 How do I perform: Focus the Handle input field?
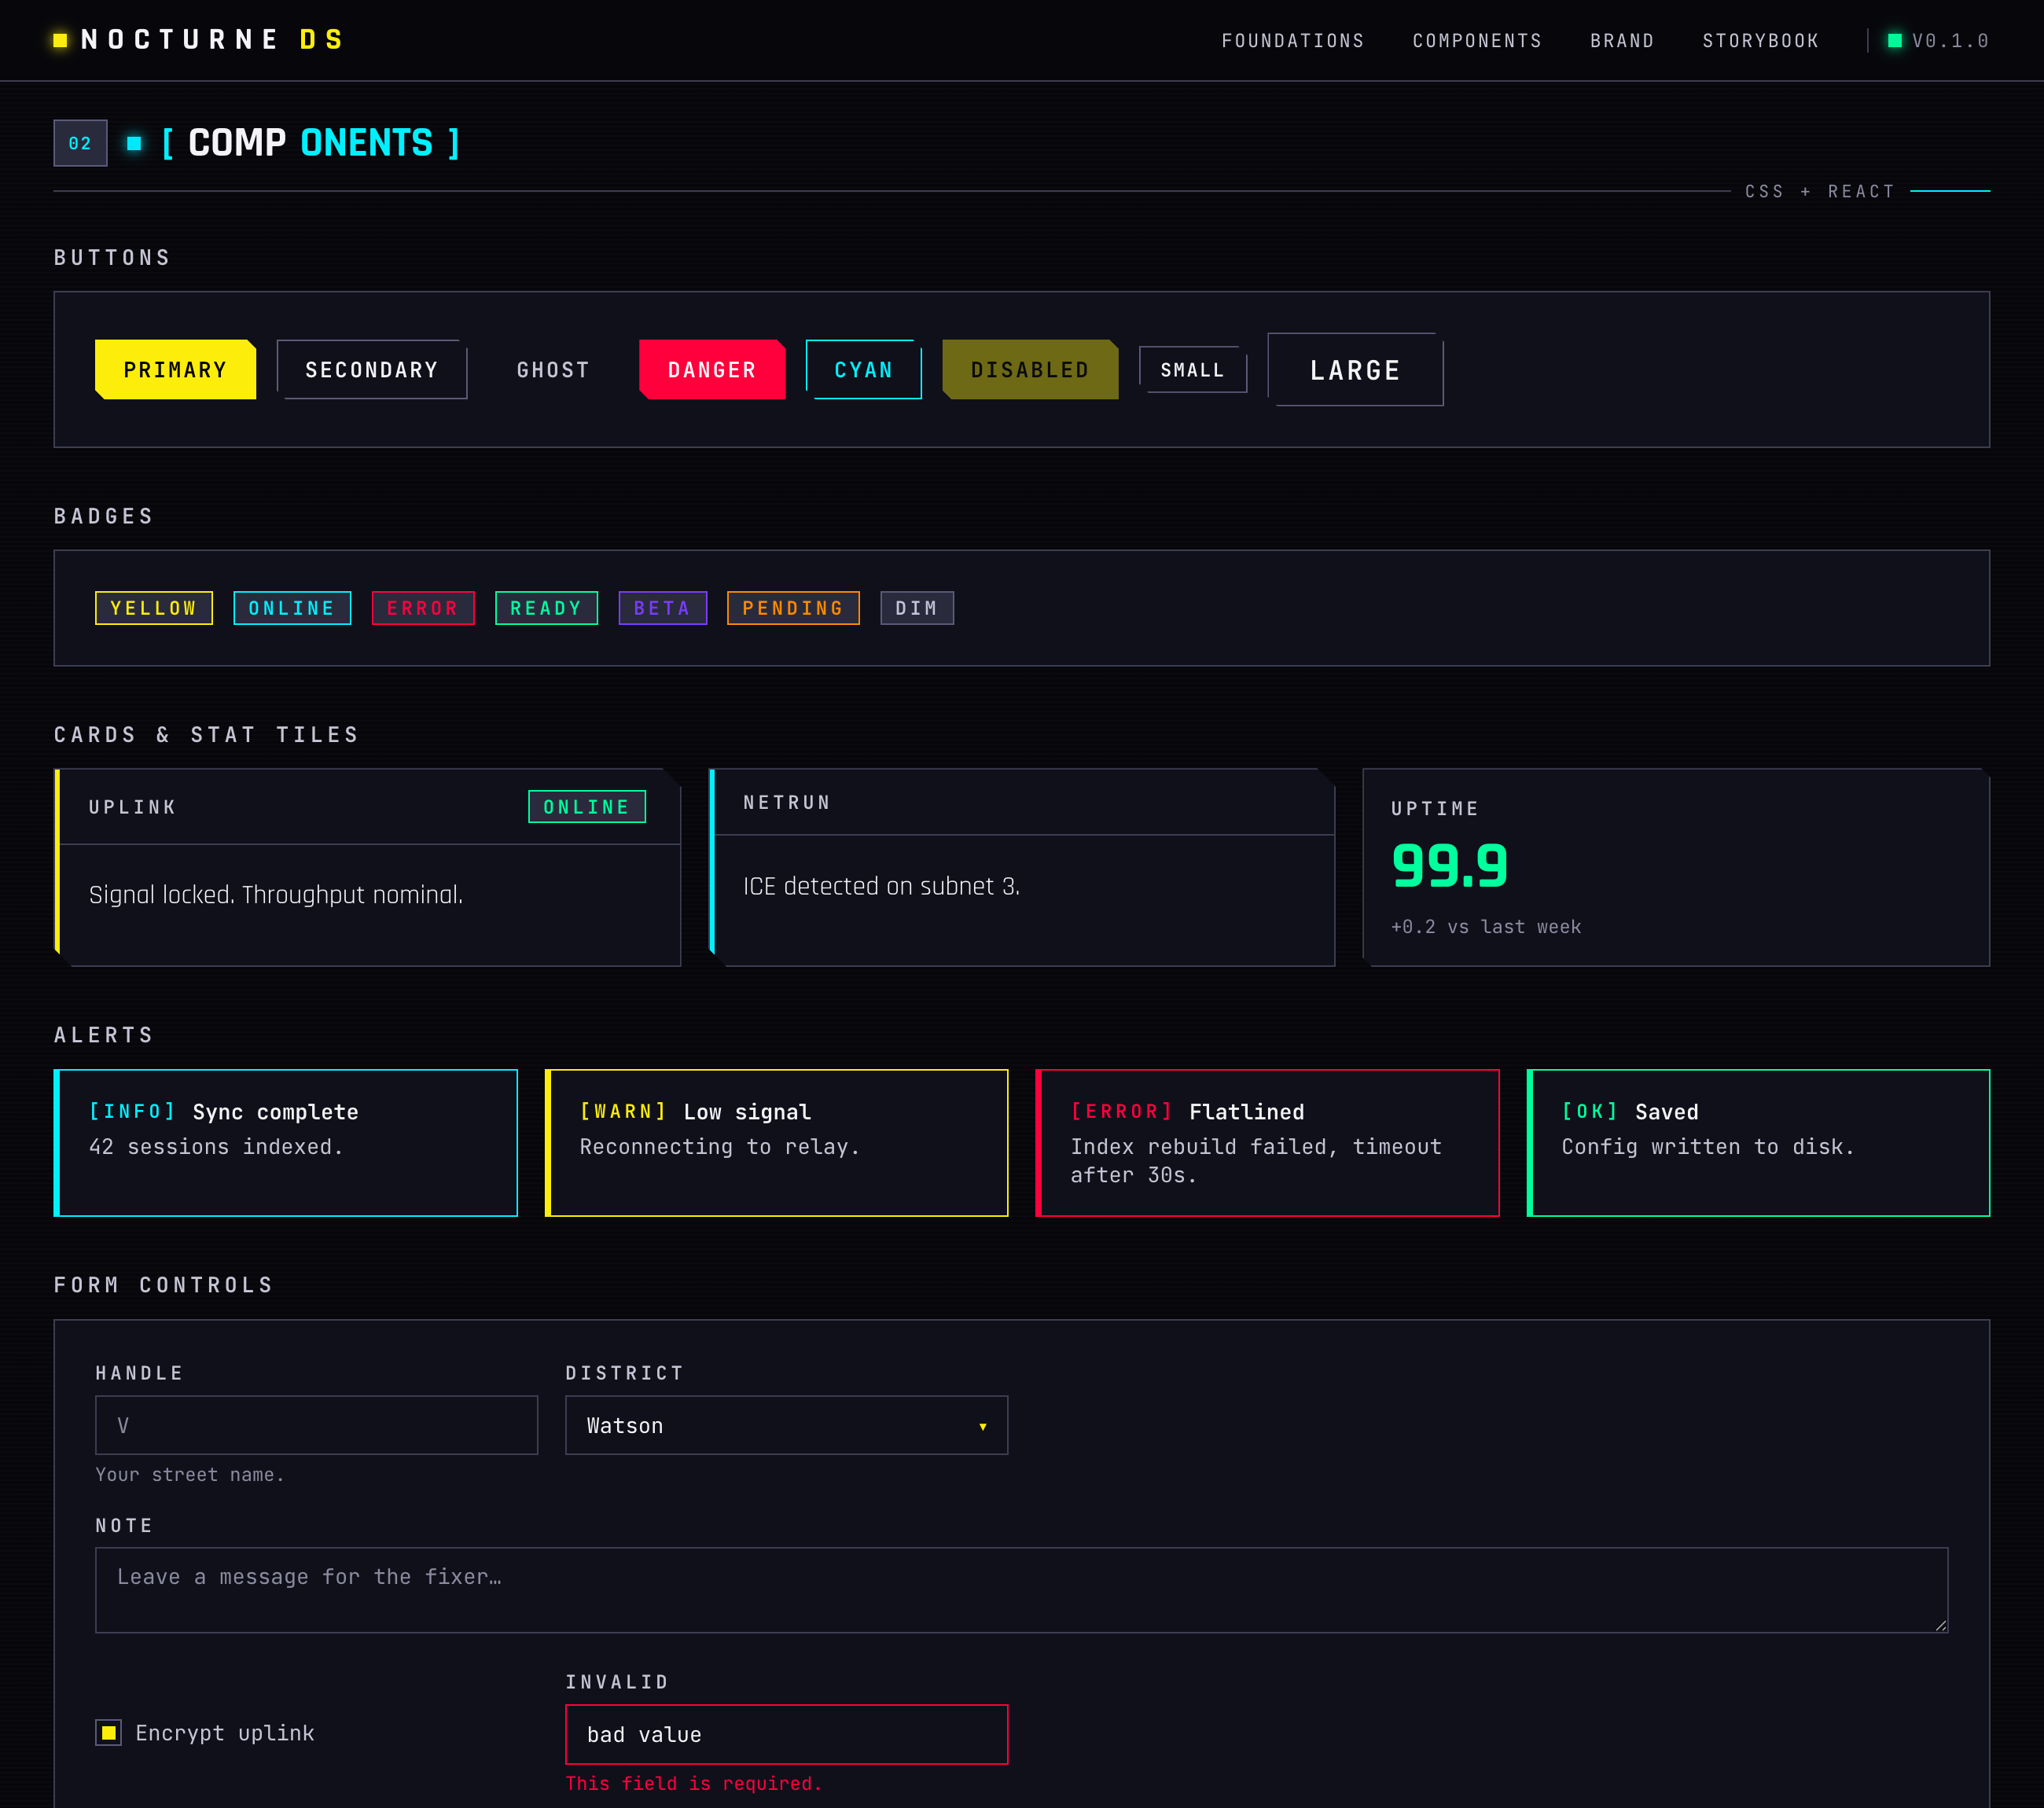coord(317,1425)
